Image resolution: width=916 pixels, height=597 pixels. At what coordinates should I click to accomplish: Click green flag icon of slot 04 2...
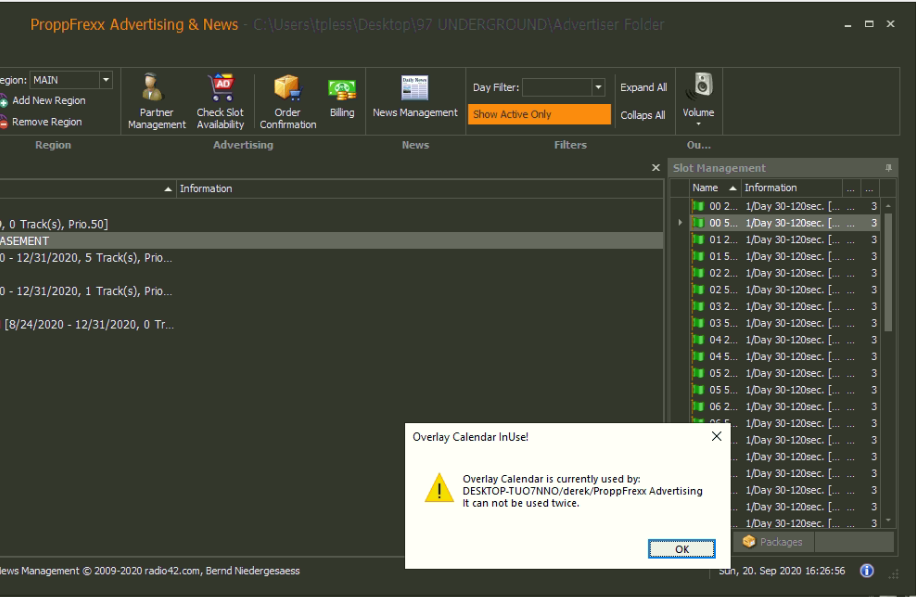pos(698,340)
